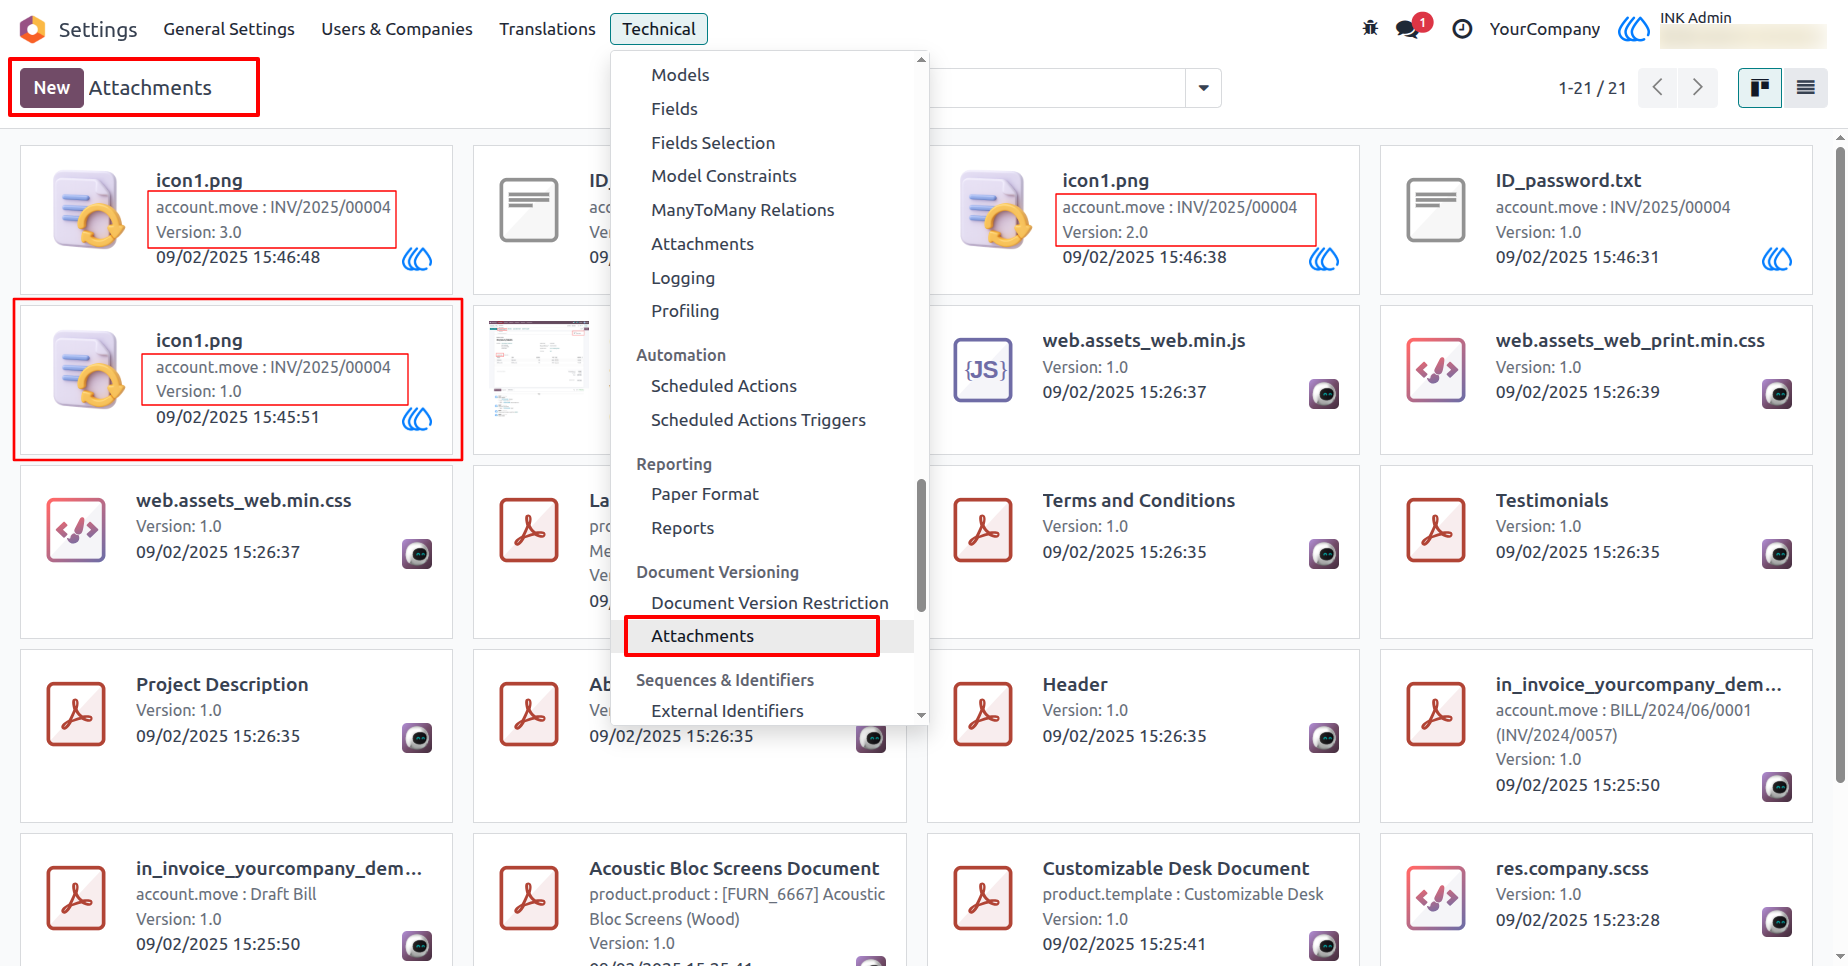Open the Translations menu
1848x966 pixels.
coord(547,29)
